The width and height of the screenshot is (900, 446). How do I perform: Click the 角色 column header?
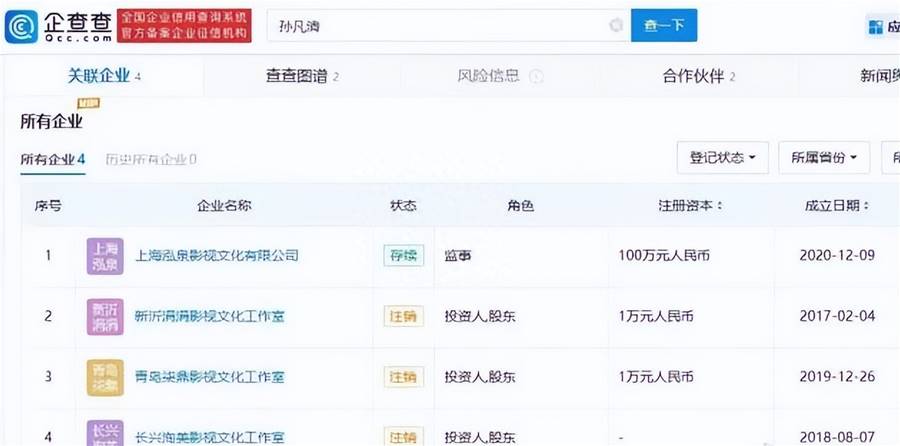click(x=521, y=205)
